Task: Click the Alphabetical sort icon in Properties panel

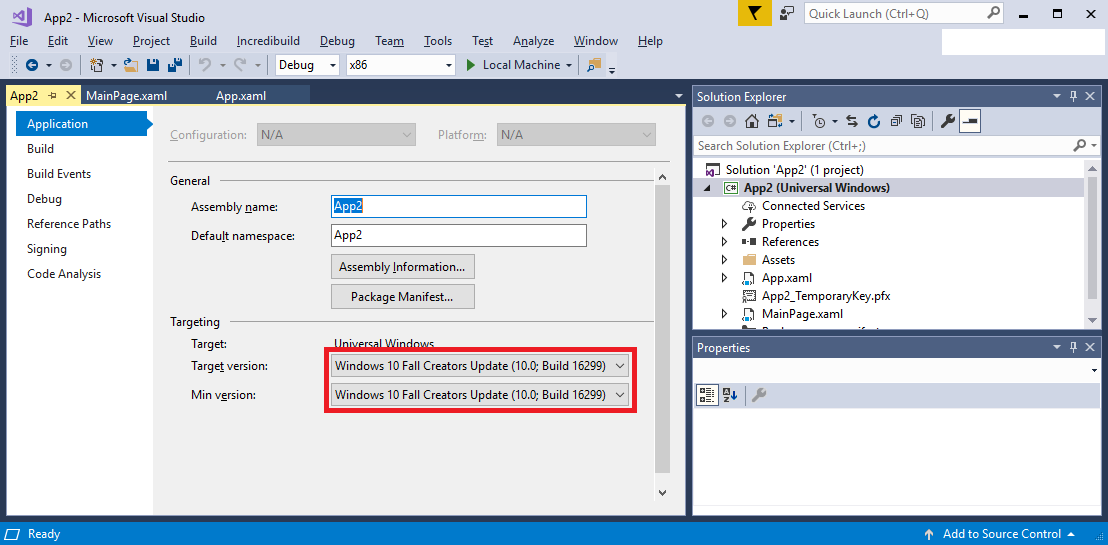Action: [729, 395]
